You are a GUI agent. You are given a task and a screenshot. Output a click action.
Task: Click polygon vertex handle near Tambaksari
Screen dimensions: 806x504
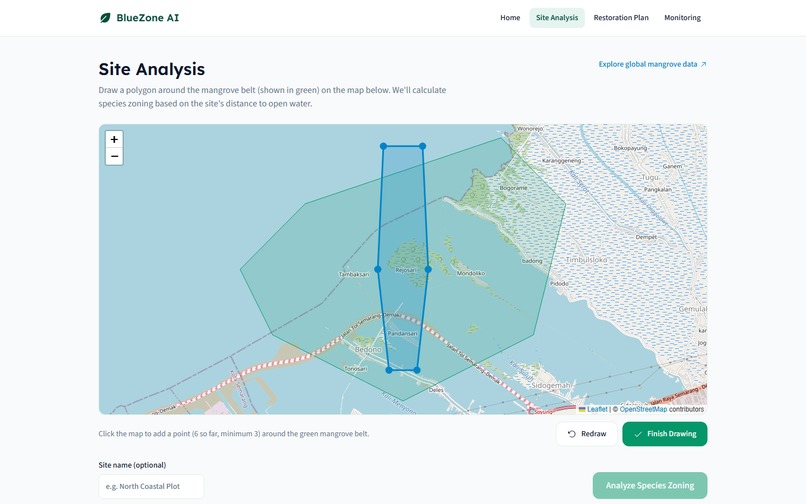378,269
